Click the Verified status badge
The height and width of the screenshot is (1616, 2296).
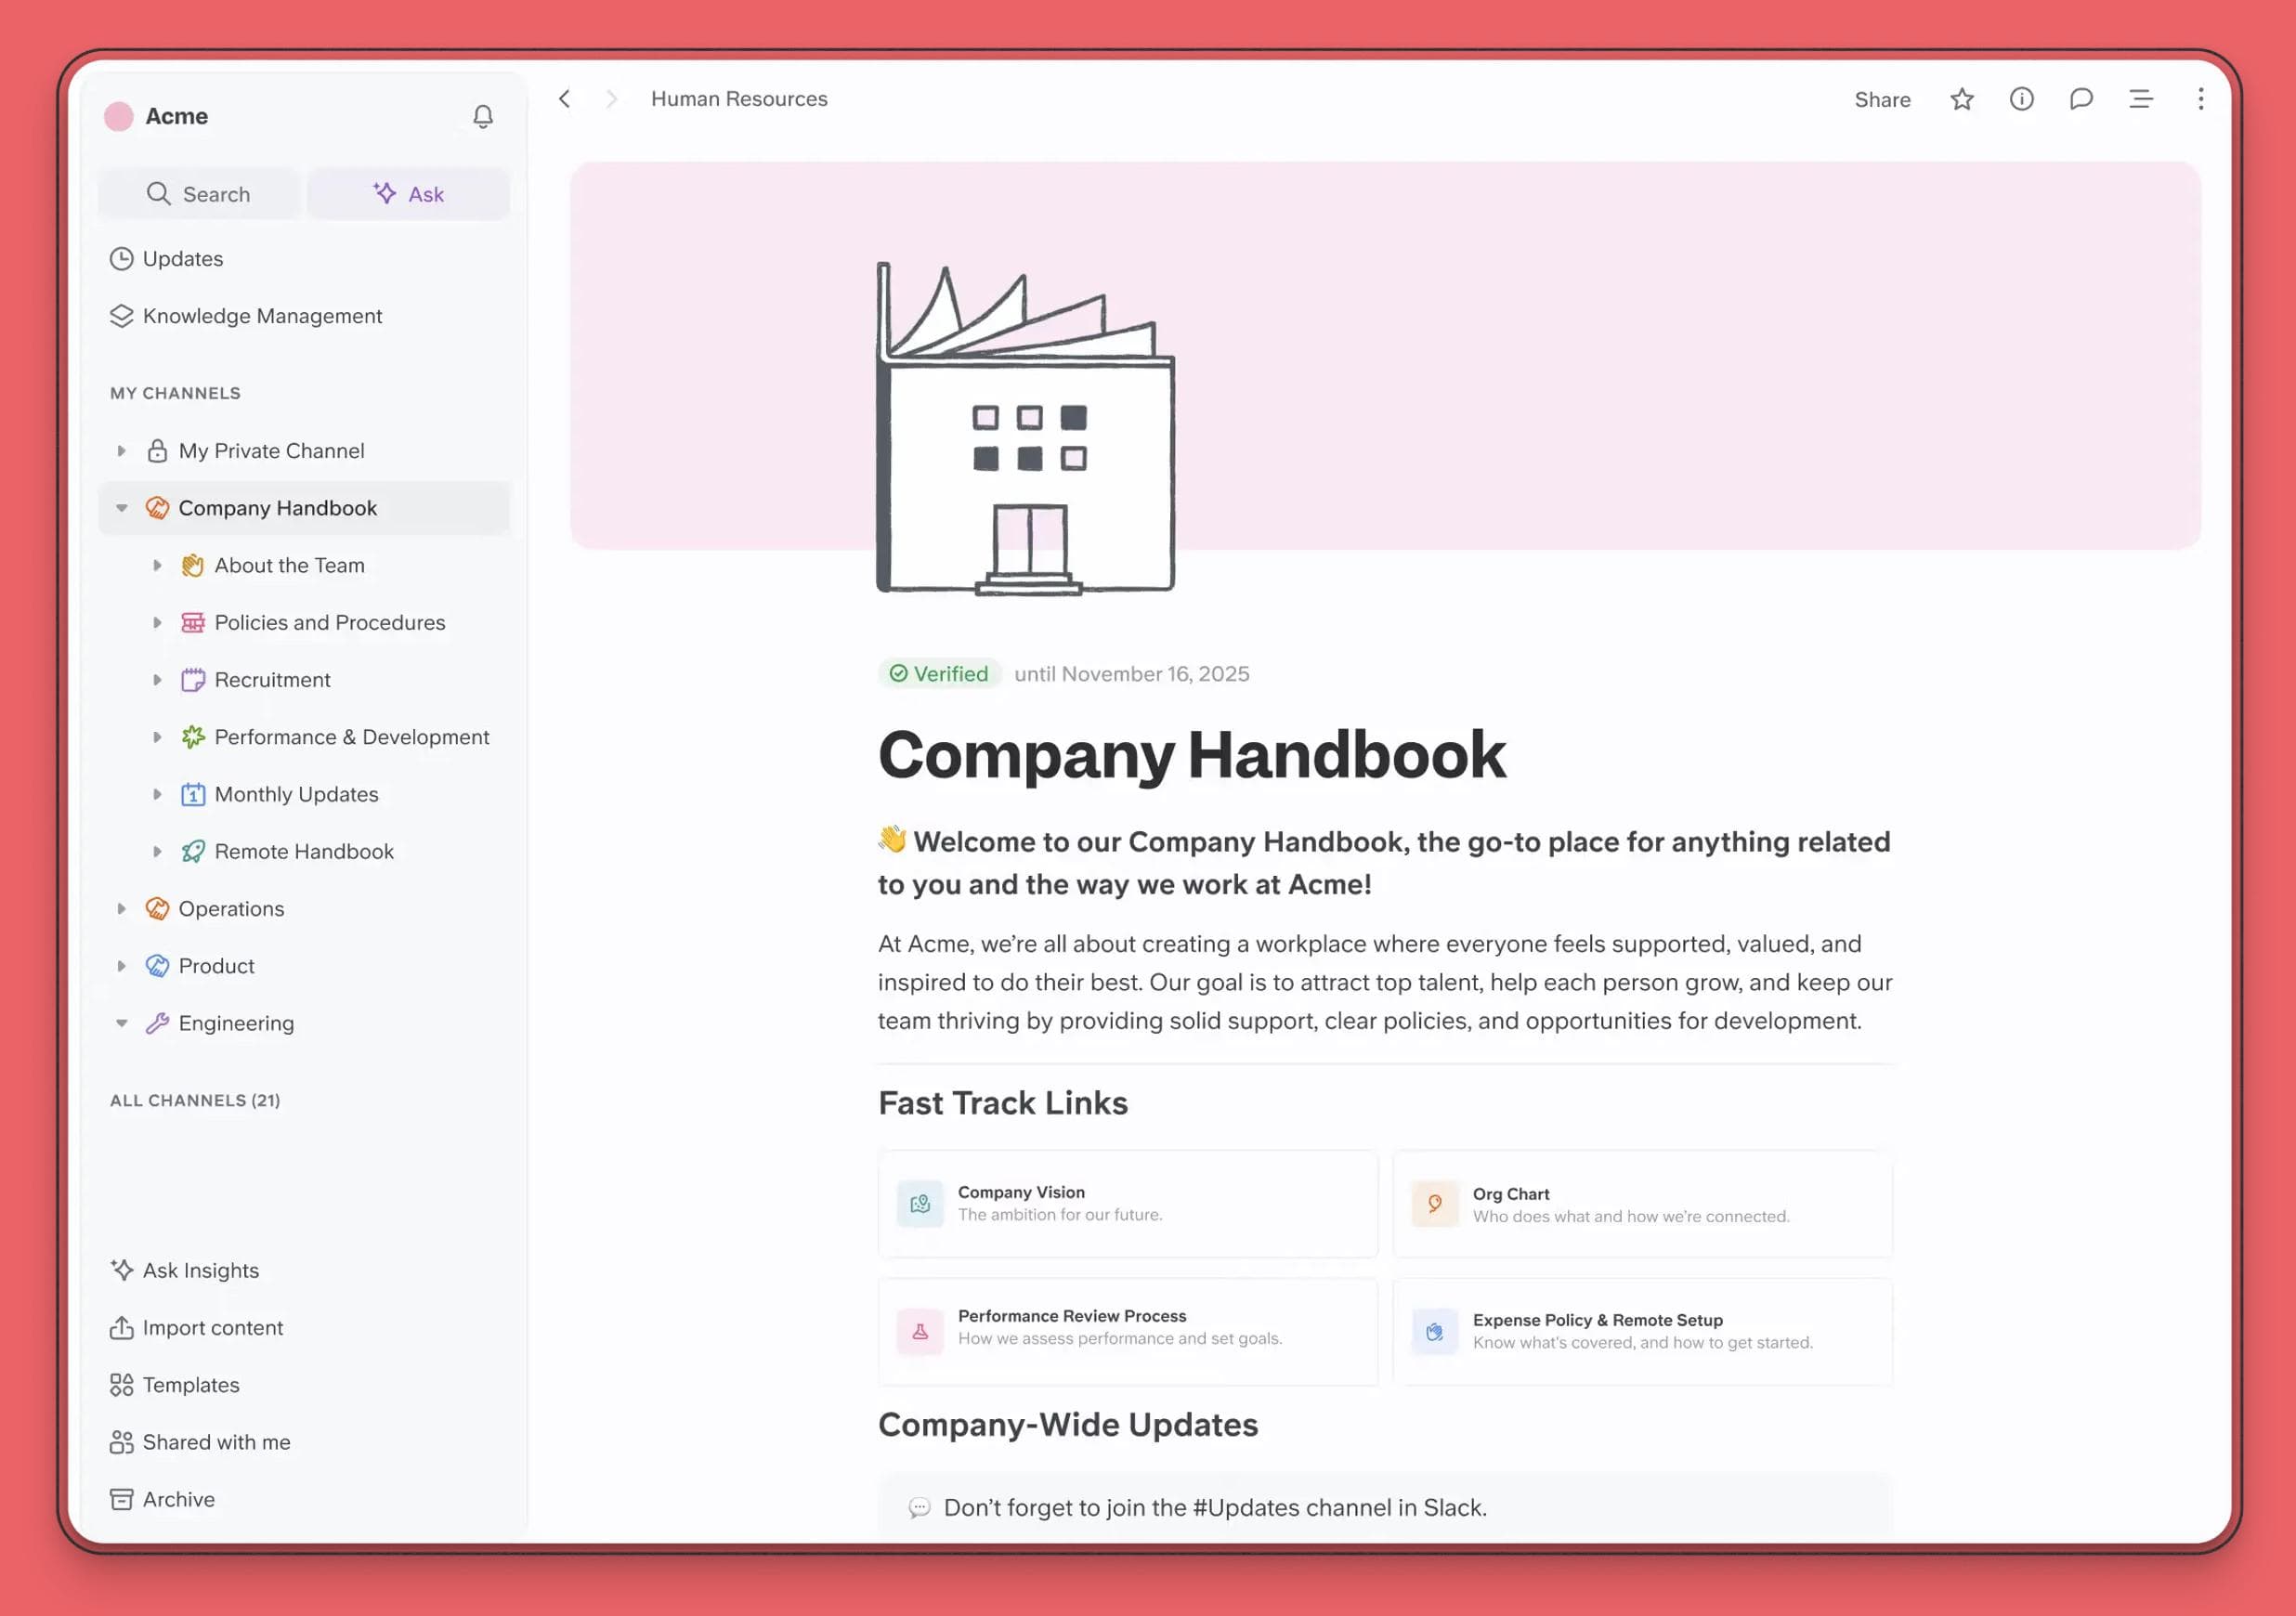939,674
